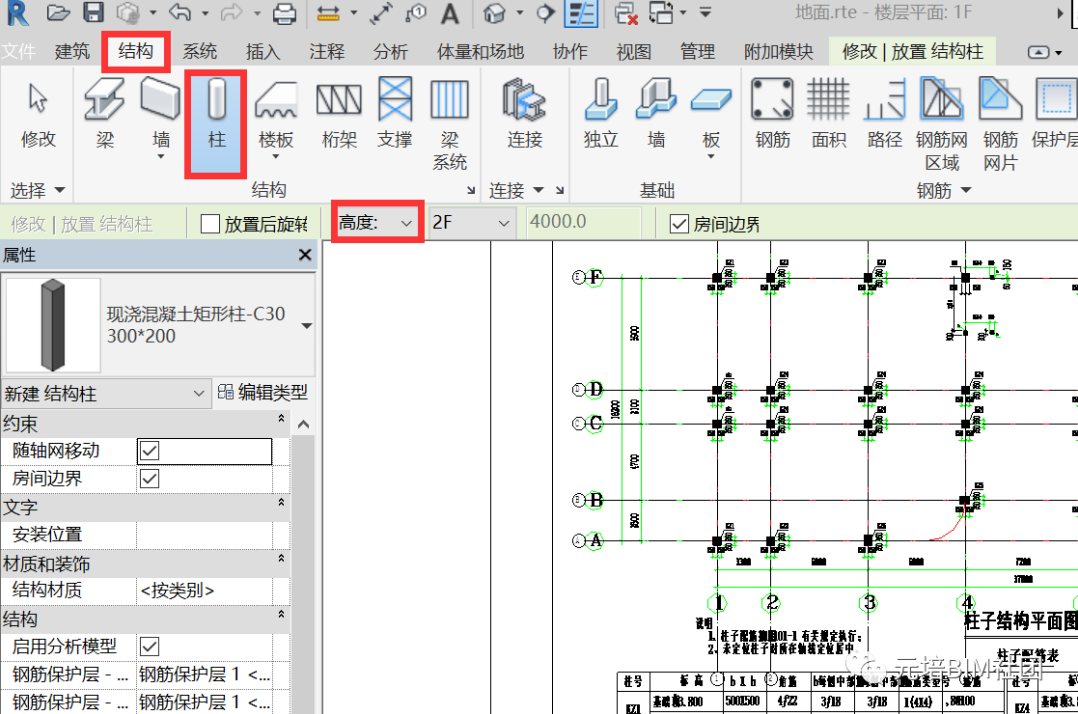Select the Path reinforcement (路径) tool
The width and height of the screenshot is (1078, 714).
tap(885, 114)
